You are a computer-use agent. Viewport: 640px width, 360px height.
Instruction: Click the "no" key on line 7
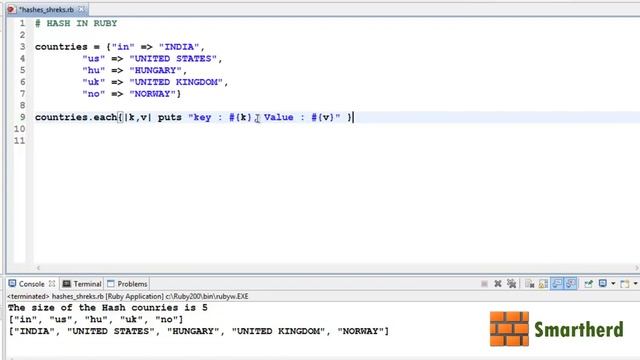point(93,94)
